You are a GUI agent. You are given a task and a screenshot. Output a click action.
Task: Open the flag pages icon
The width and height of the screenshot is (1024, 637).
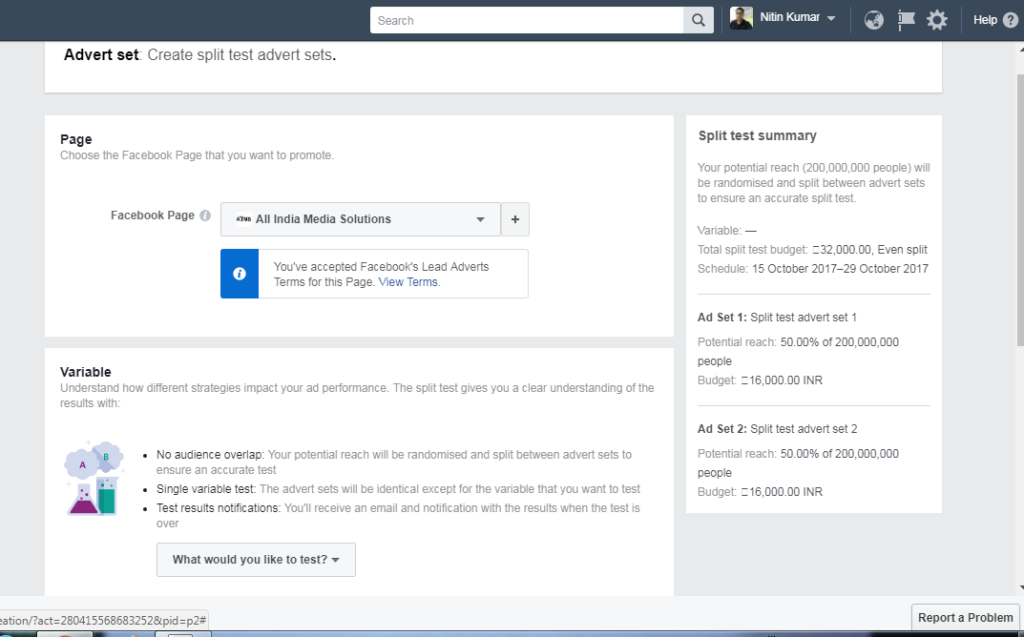click(906, 20)
